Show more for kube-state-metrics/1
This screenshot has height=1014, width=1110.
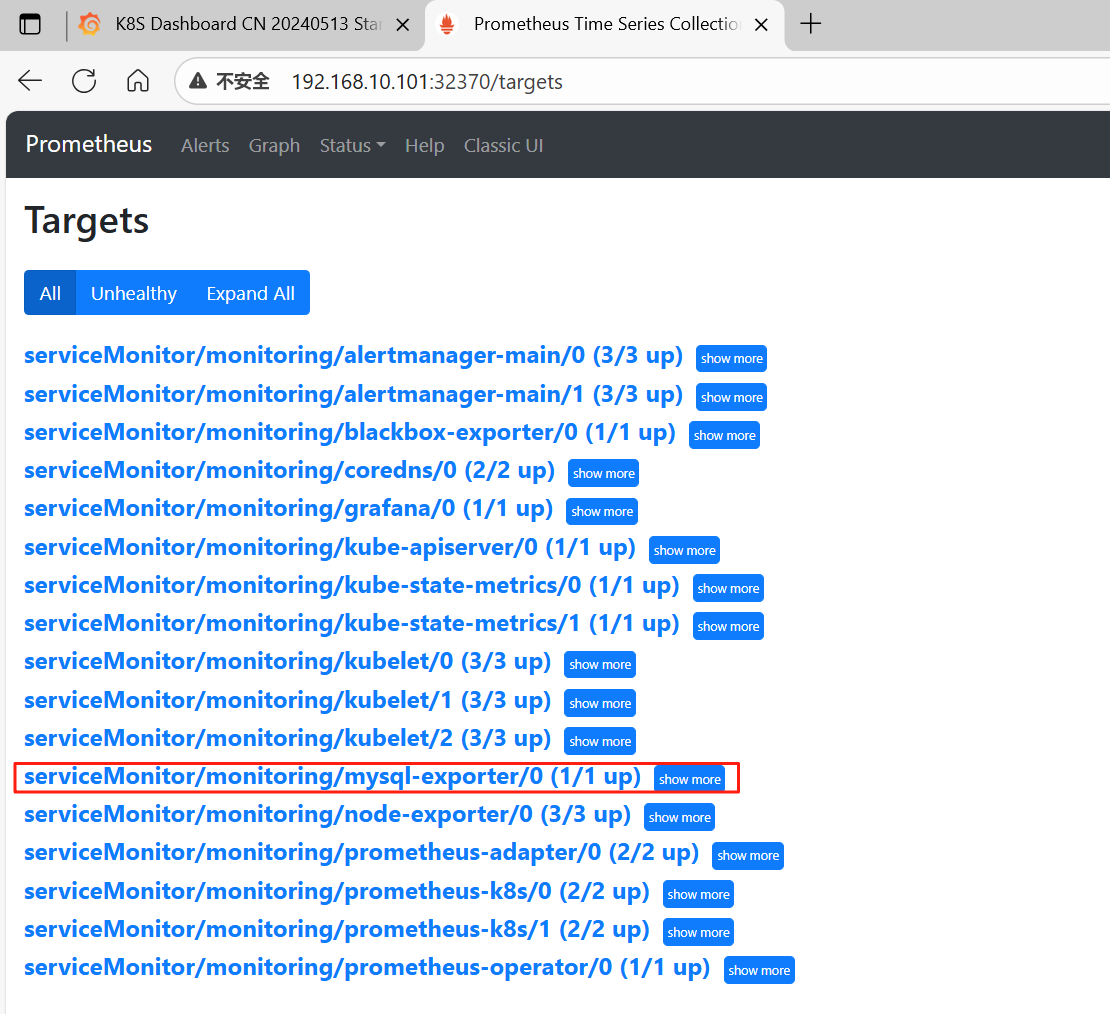(x=728, y=627)
